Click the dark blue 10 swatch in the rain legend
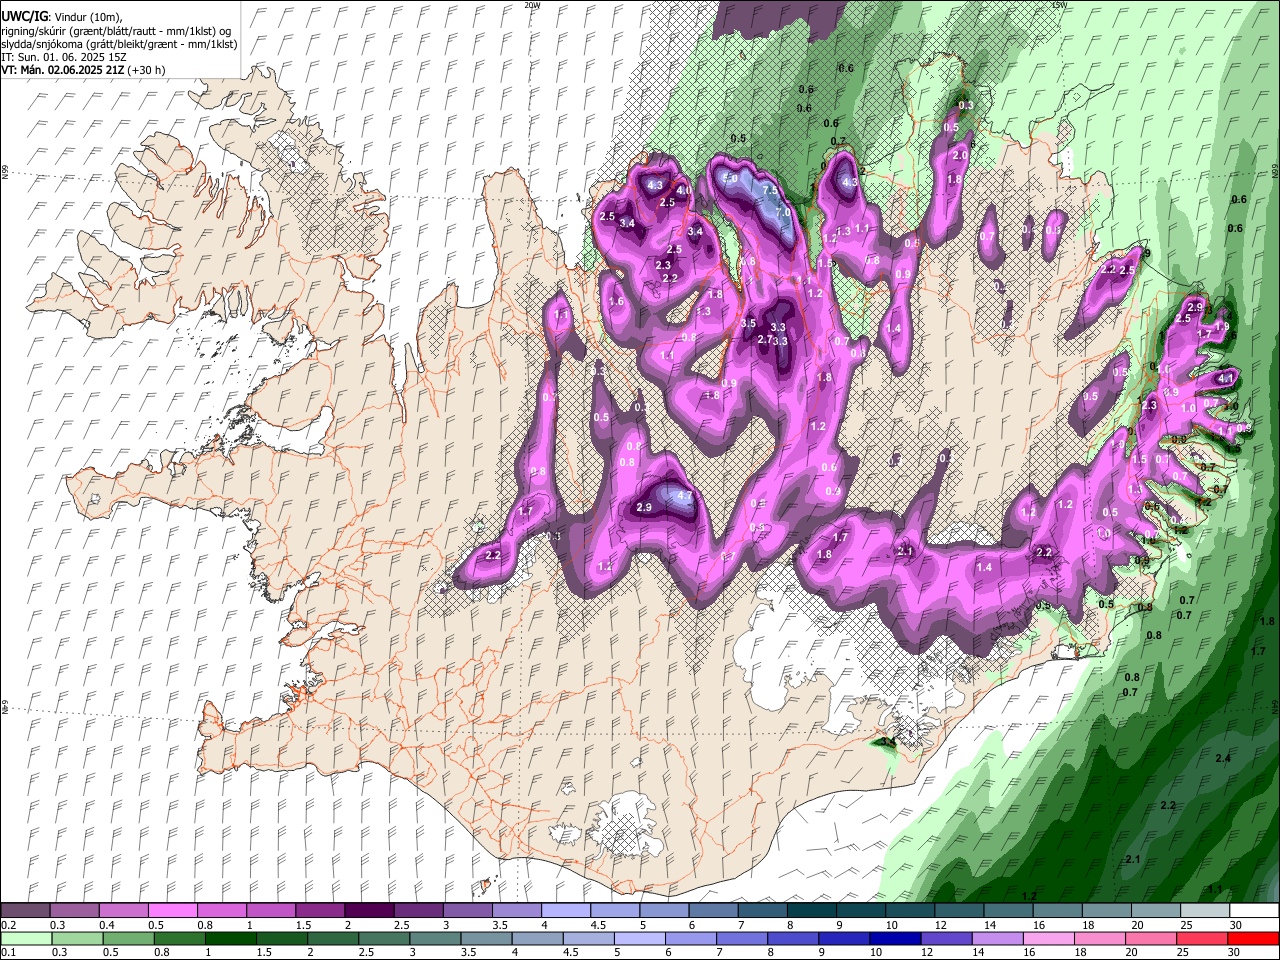Screen dimensions: 1280x960 [x=895, y=938]
